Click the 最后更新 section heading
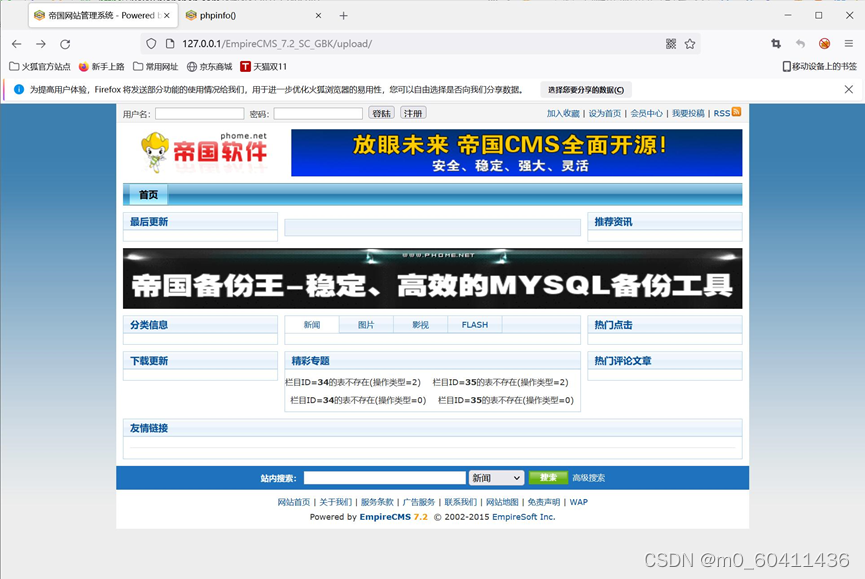865x579 pixels. [x=149, y=222]
